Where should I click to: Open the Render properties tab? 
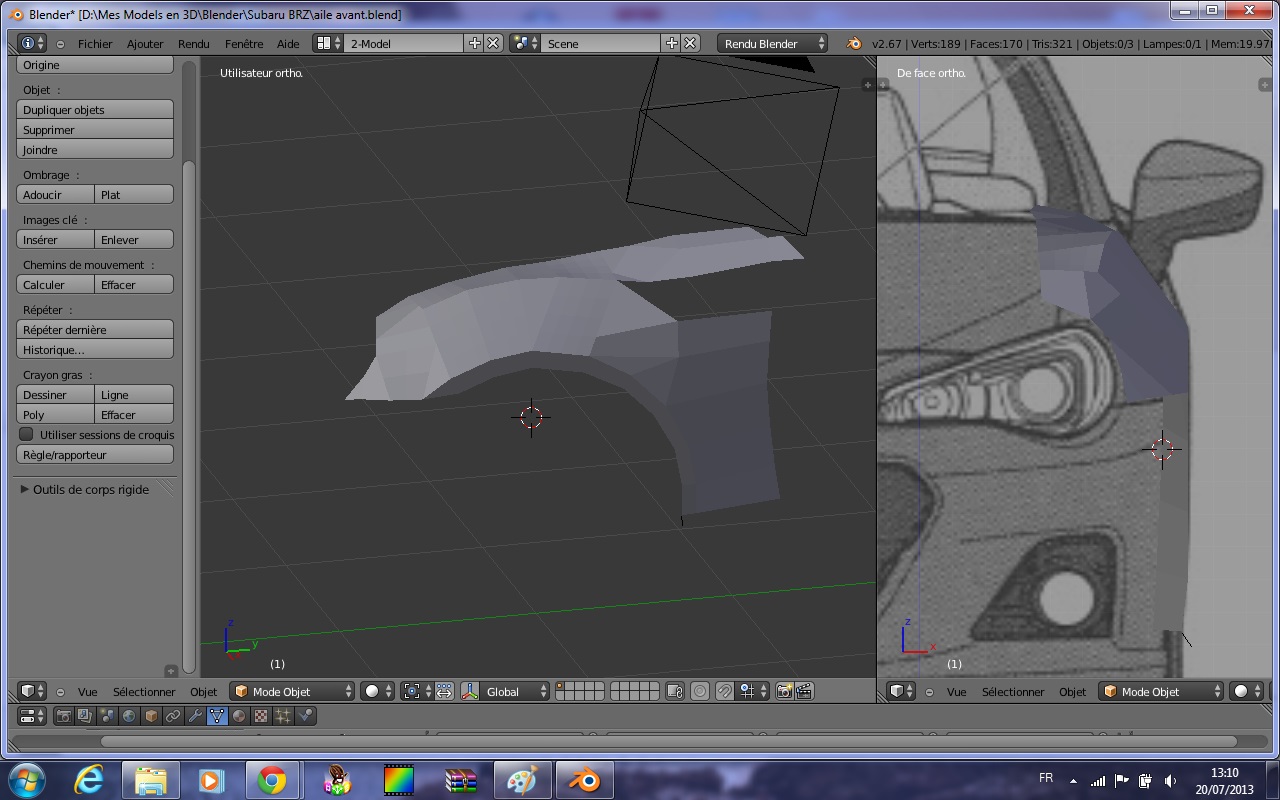tap(64, 716)
